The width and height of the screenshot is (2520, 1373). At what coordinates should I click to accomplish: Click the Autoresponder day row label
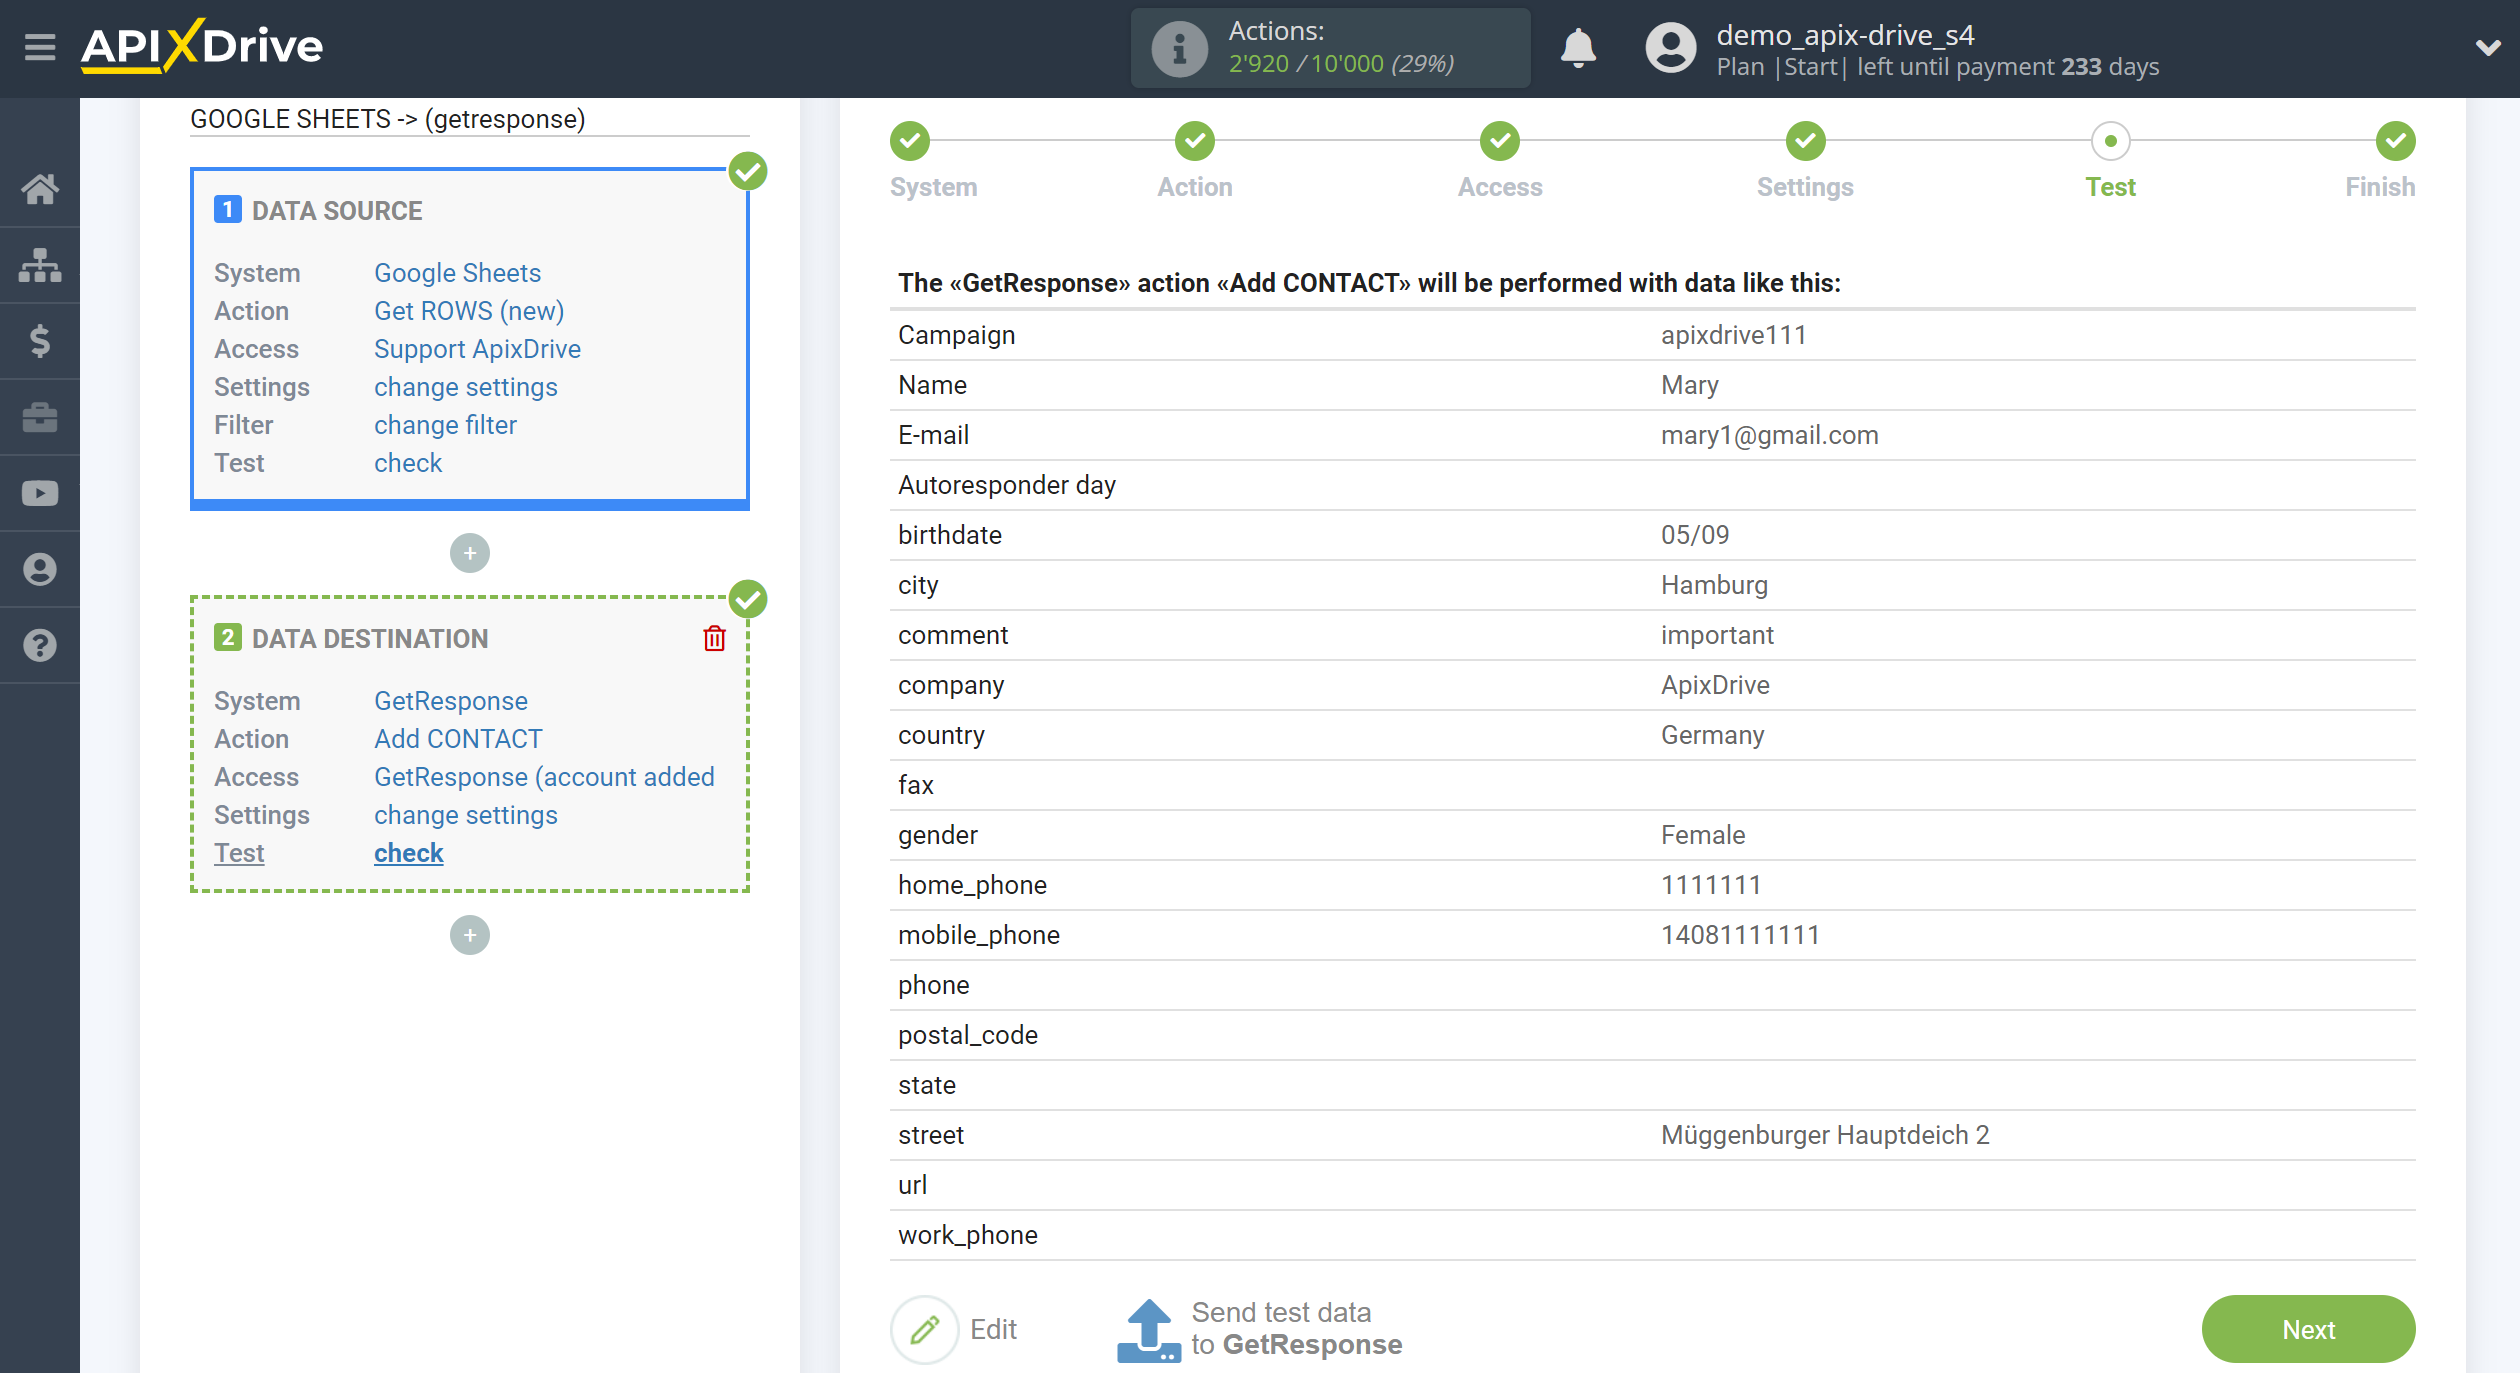pos(1007,485)
